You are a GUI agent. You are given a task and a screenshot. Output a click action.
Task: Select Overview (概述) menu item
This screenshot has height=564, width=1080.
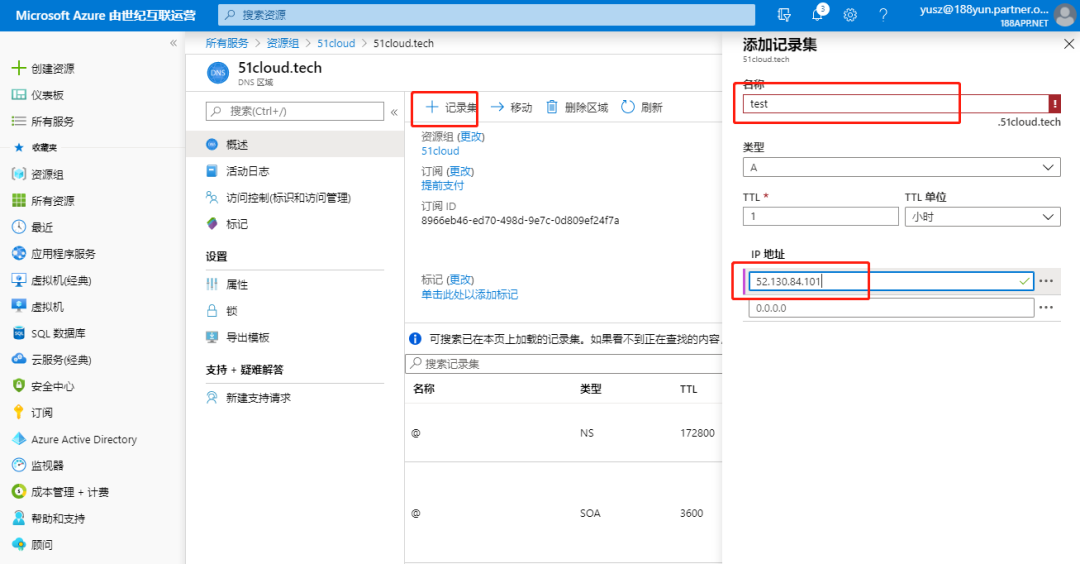point(295,145)
